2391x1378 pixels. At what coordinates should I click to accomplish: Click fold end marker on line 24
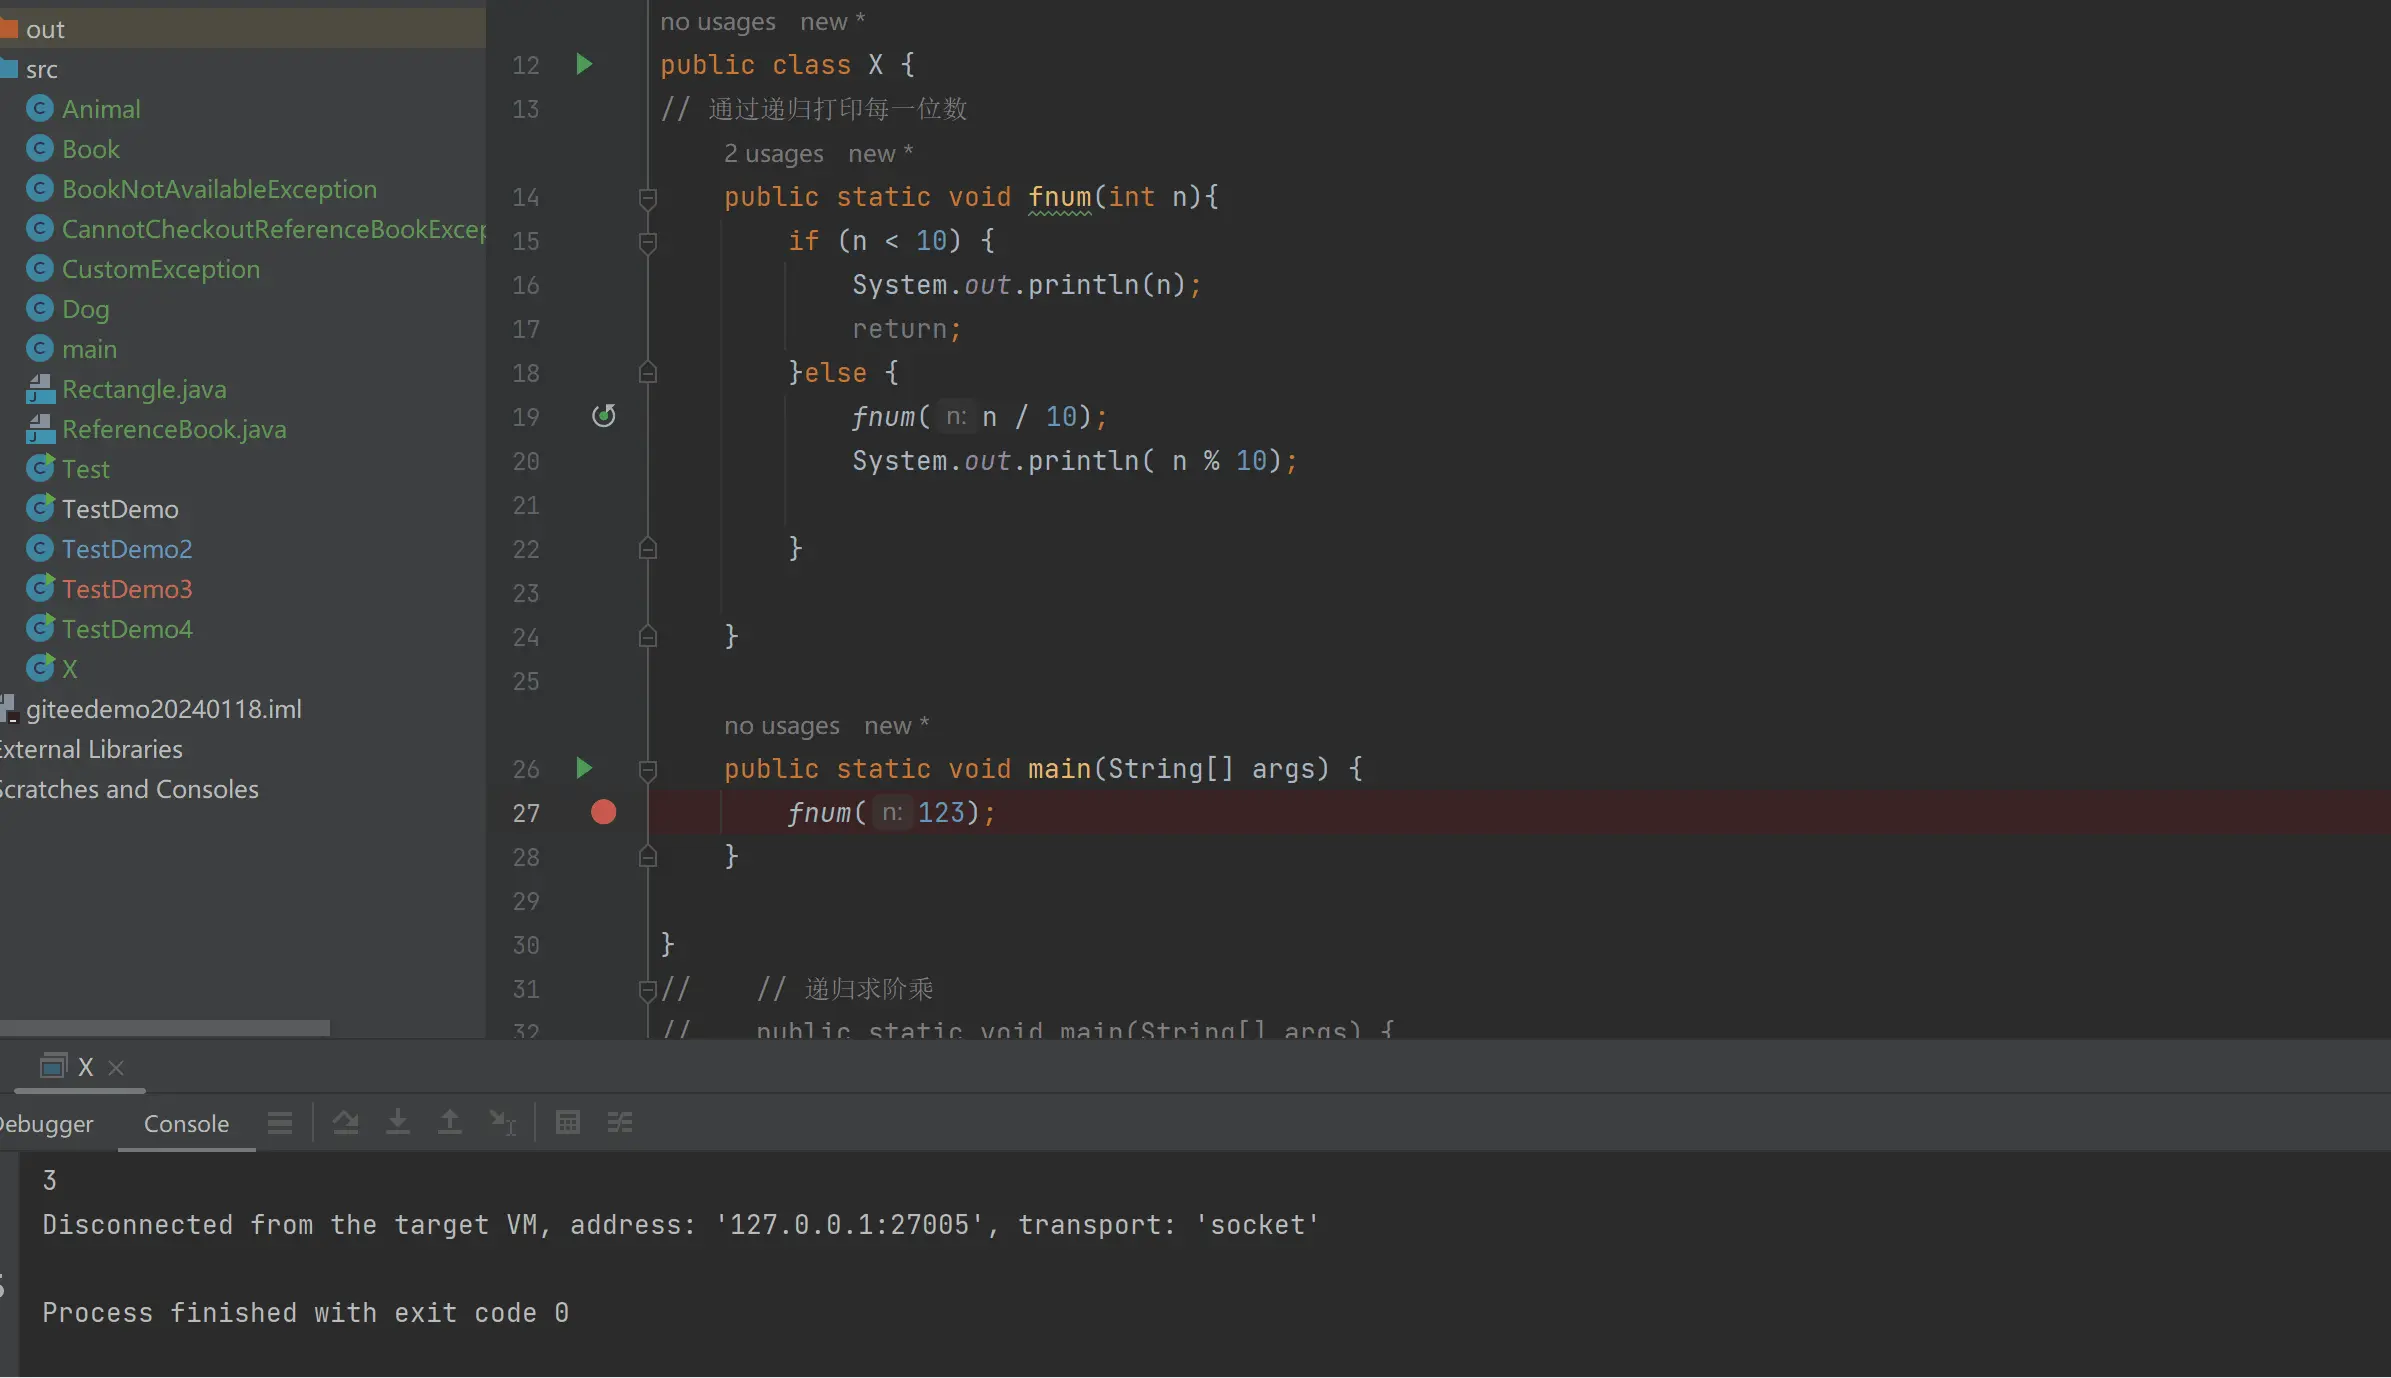(x=648, y=637)
